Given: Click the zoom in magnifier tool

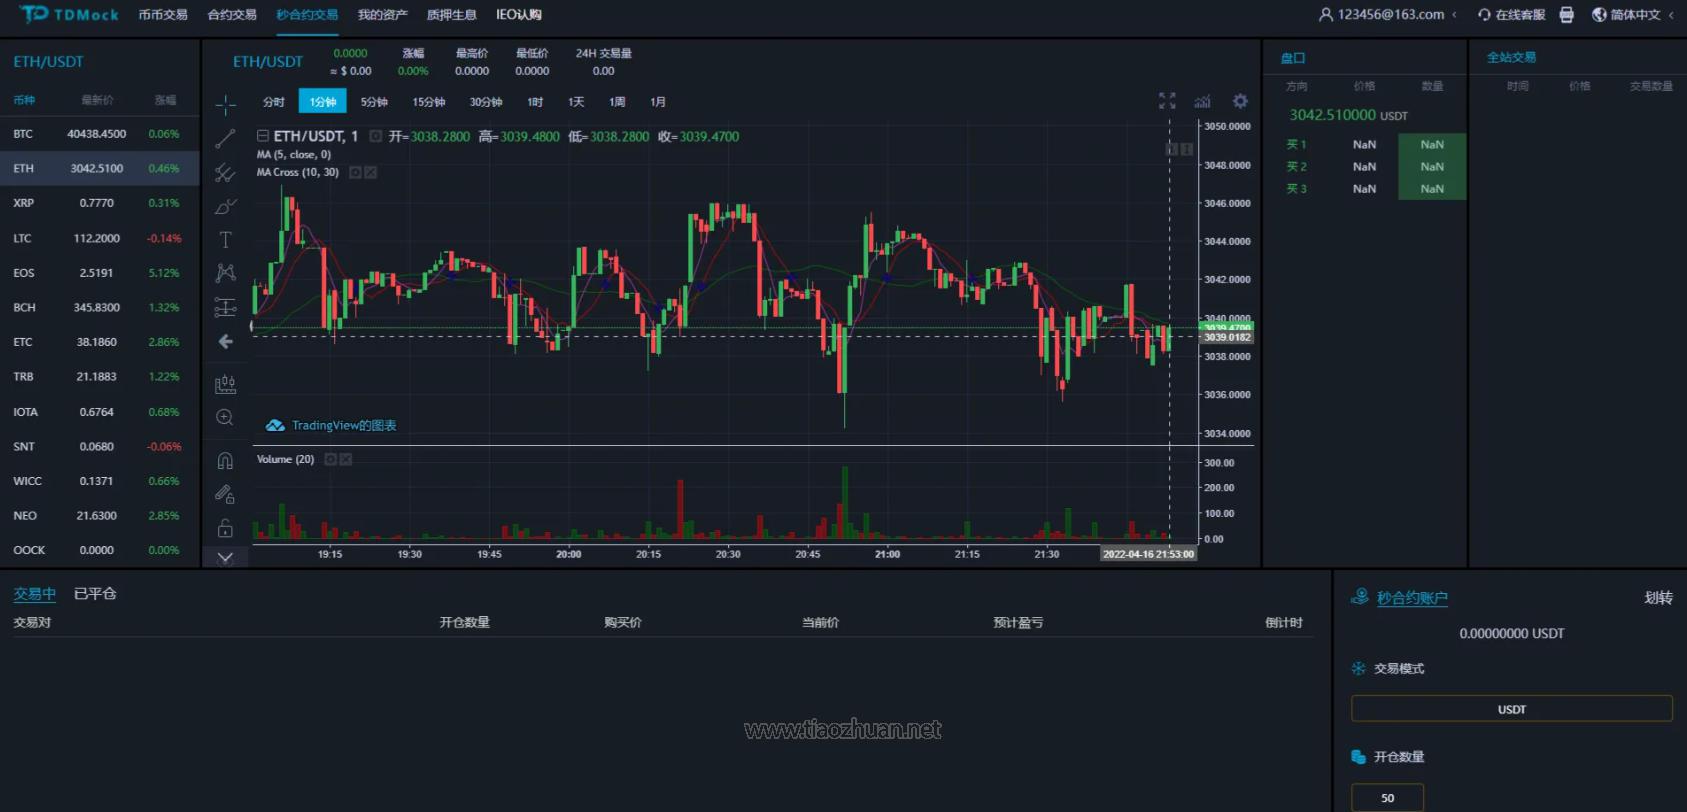Looking at the screenshot, I should pyautogui.click(x=225, y=417).
